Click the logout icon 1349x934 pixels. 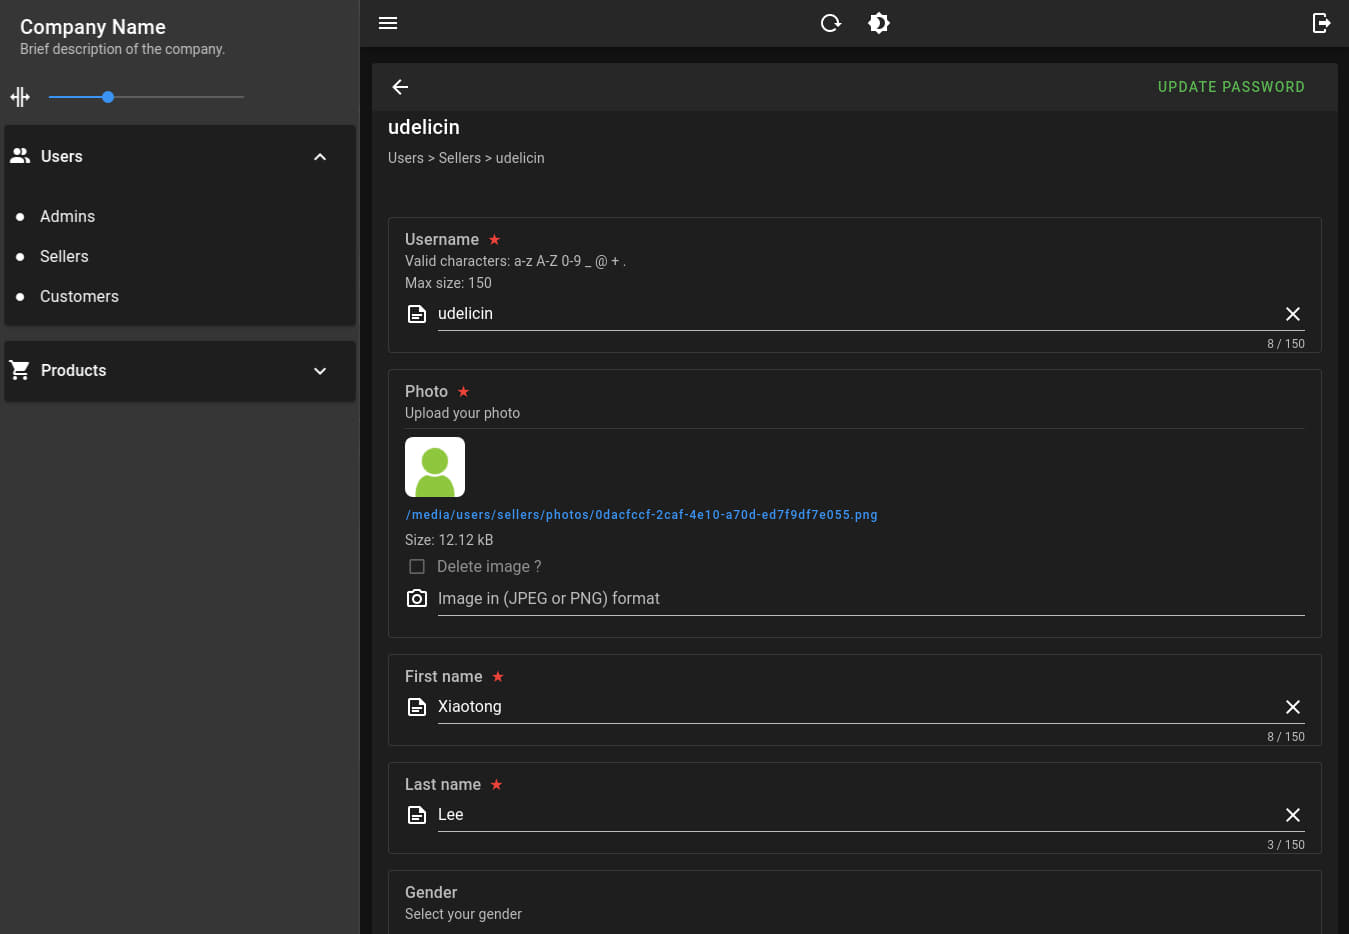tap(1321, 23)
